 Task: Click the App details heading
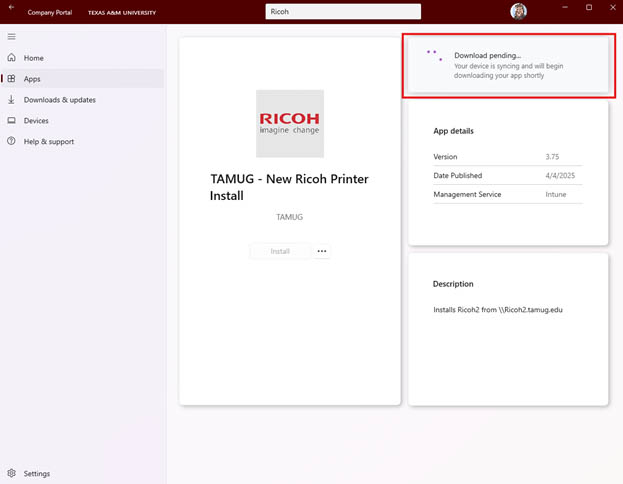(453, 131)
